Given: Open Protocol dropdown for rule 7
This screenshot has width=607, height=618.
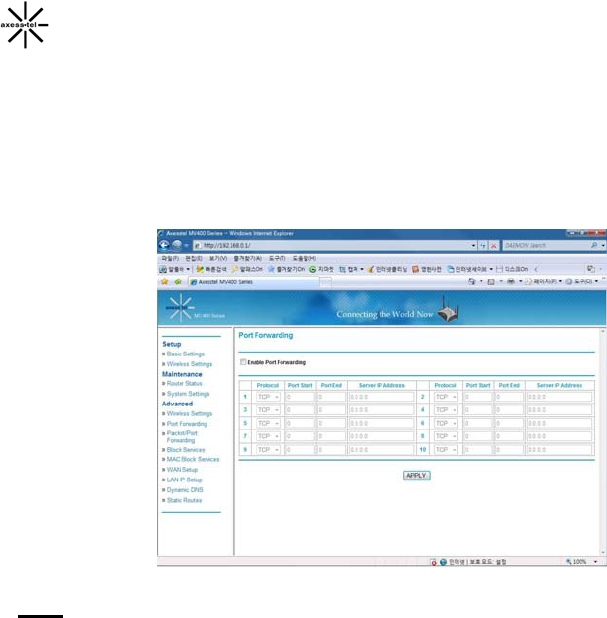Looking at the screenshot, I should [268, 436].
